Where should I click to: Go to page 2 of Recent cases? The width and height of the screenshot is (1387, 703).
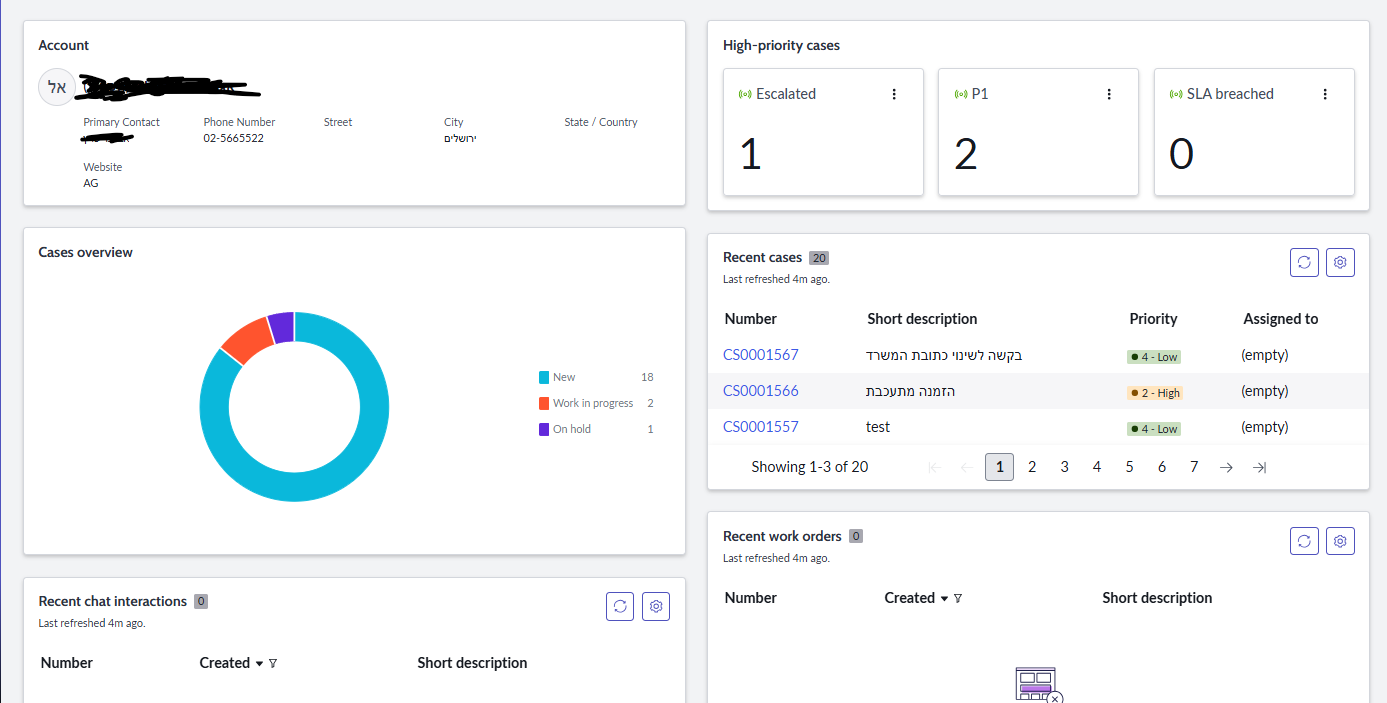pyautogui.click(x=1032, y=467)
